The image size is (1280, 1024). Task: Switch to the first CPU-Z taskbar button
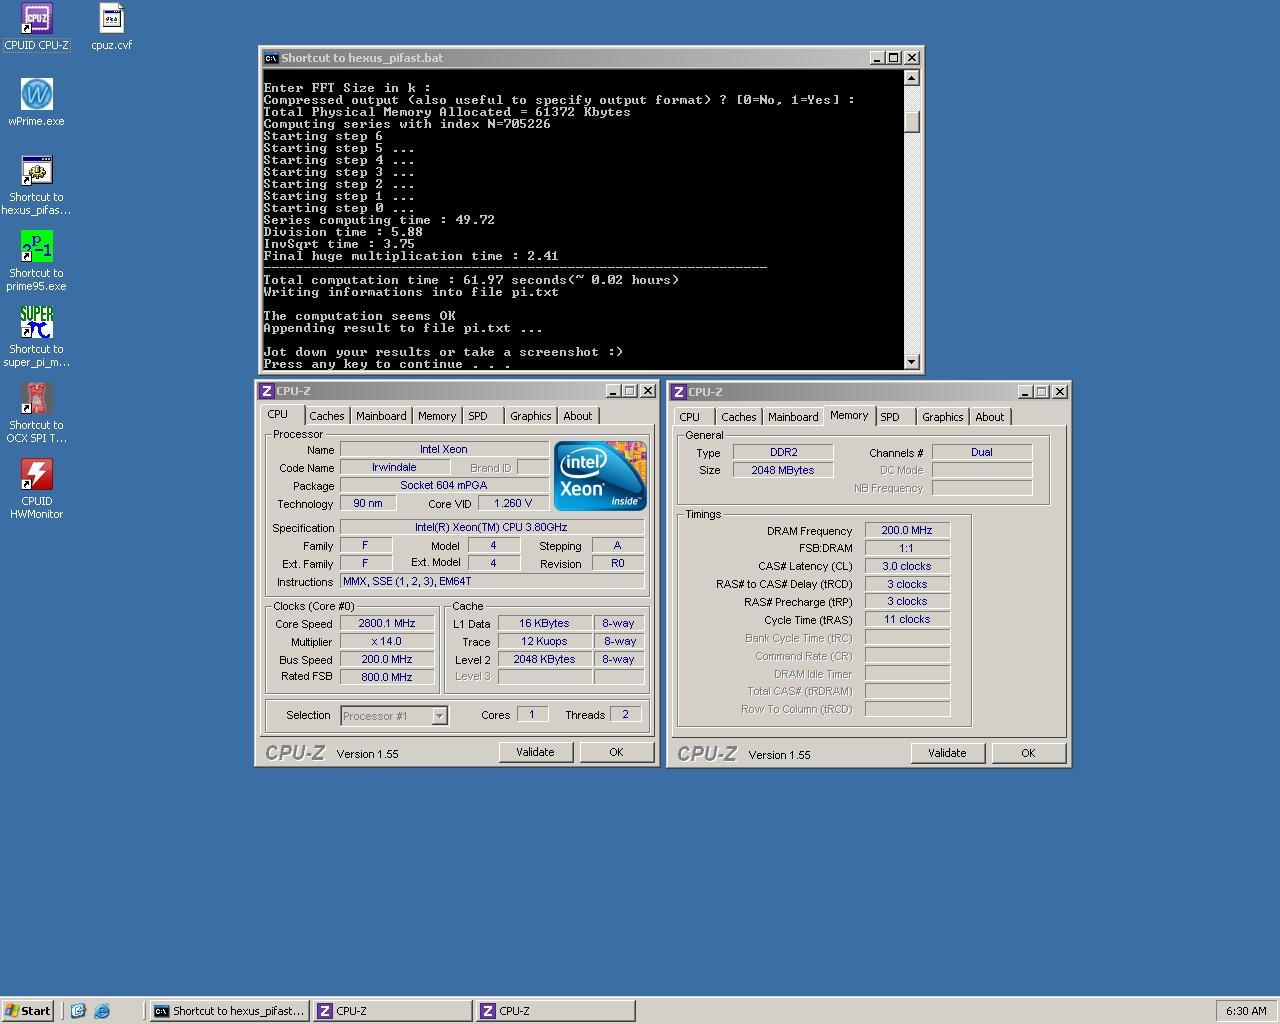pyautogui.click(x=393, y=1011)
